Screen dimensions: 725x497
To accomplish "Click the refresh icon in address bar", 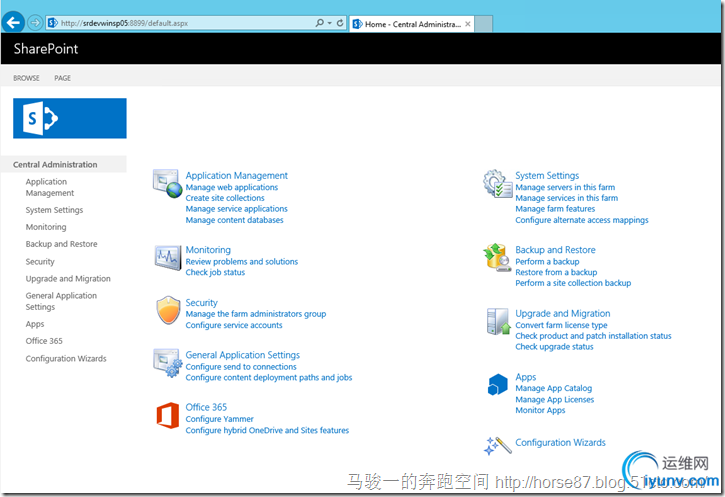I will (x=340, y=23).
